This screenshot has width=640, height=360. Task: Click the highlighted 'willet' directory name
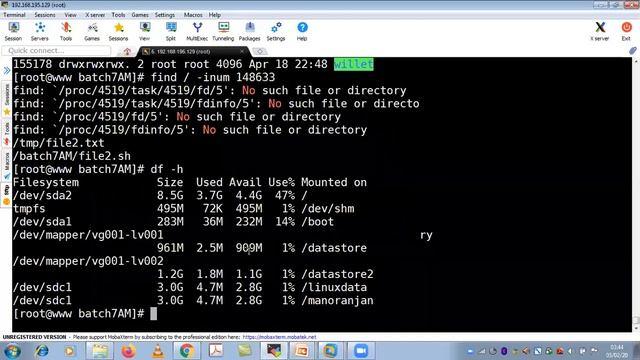click(x=353, y=64)
